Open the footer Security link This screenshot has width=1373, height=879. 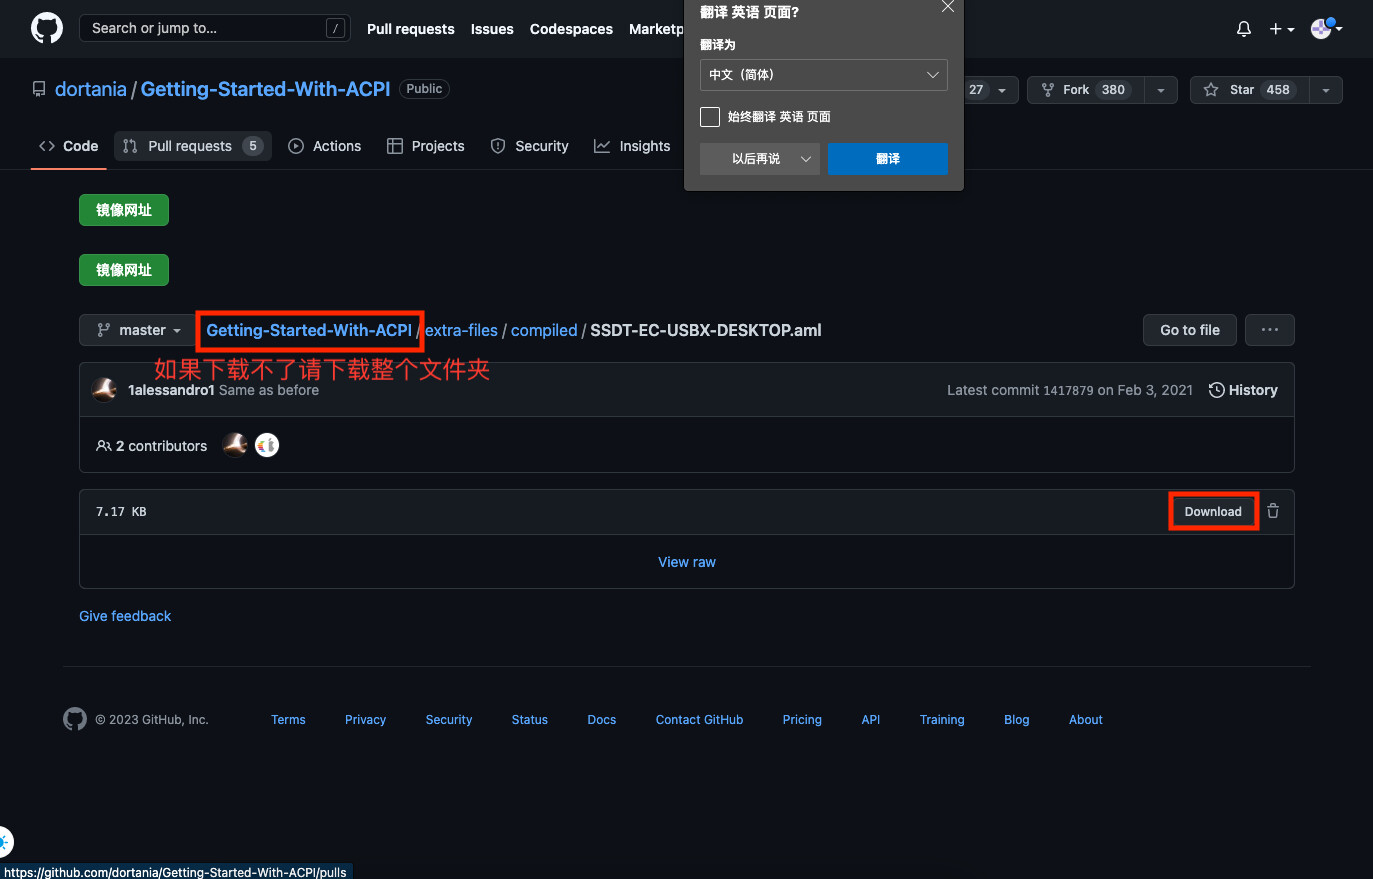point(449,720)
